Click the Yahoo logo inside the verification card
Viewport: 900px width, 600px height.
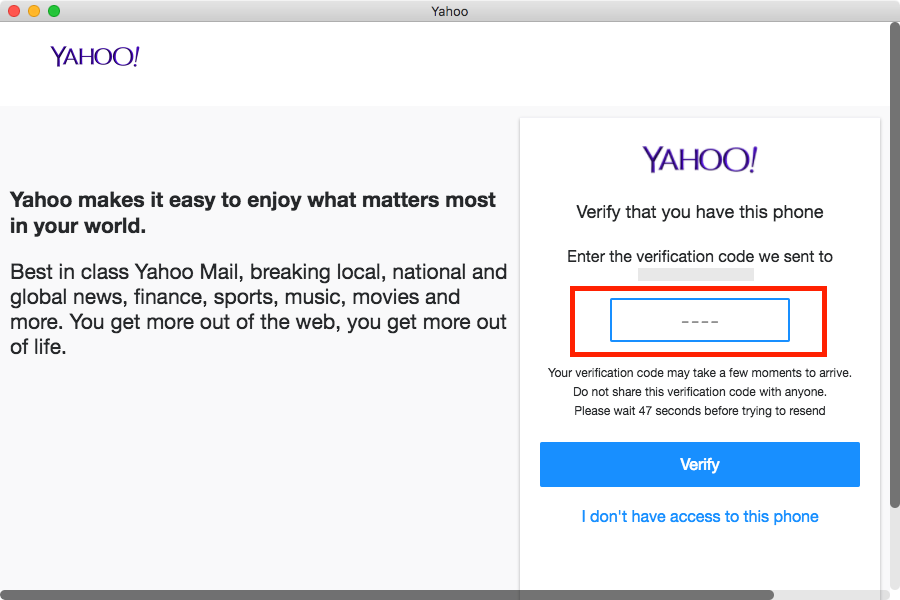[x=700, y=159]
